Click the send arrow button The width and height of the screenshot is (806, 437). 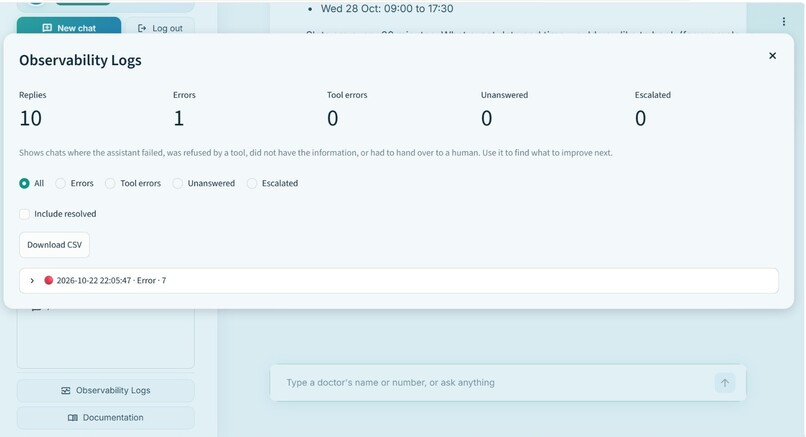[725, 383]
